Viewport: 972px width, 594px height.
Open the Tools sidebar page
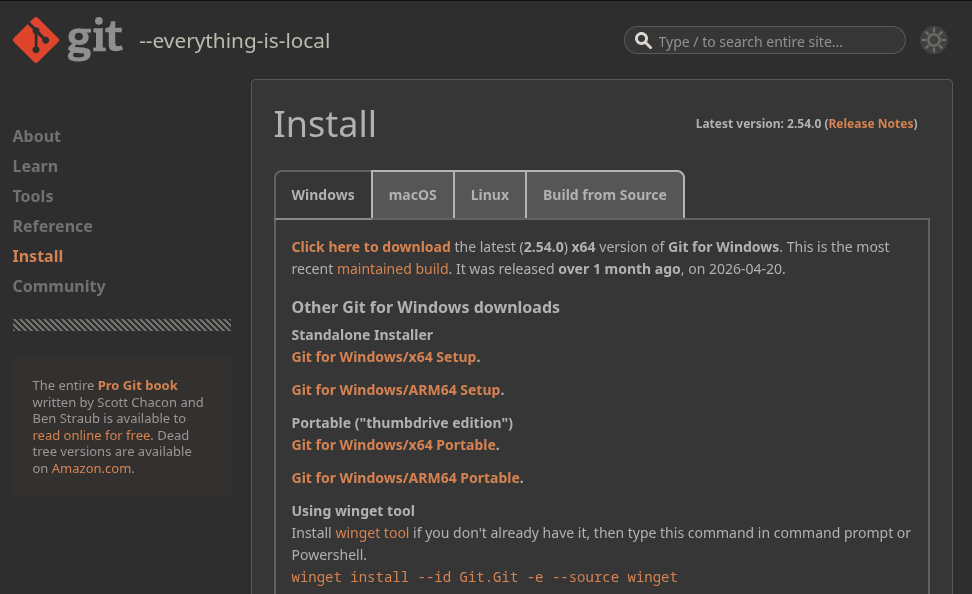coord(33,197)
